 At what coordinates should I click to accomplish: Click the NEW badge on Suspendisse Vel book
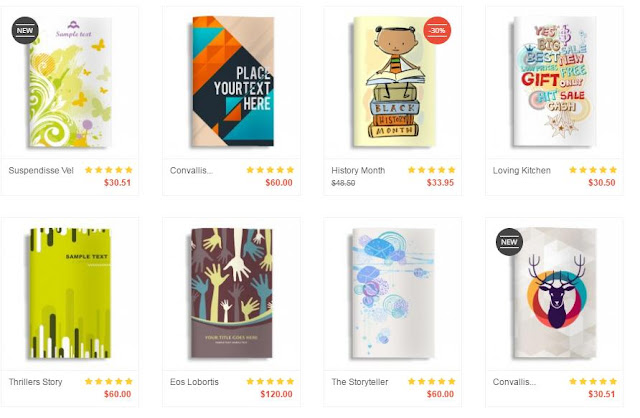tap(24, 30)
